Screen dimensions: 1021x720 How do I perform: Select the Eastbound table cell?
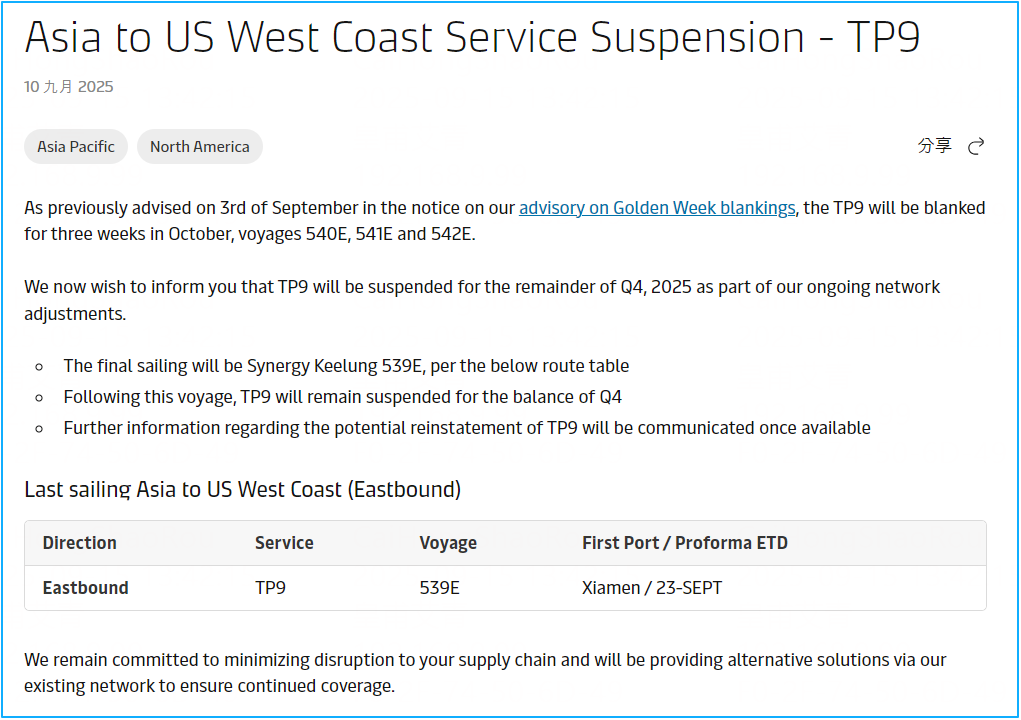(85, 588)
